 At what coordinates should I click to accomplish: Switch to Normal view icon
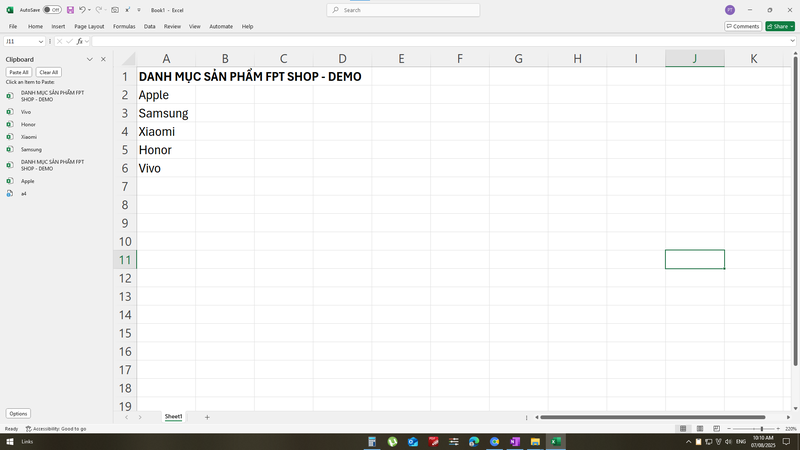[683, 429]
